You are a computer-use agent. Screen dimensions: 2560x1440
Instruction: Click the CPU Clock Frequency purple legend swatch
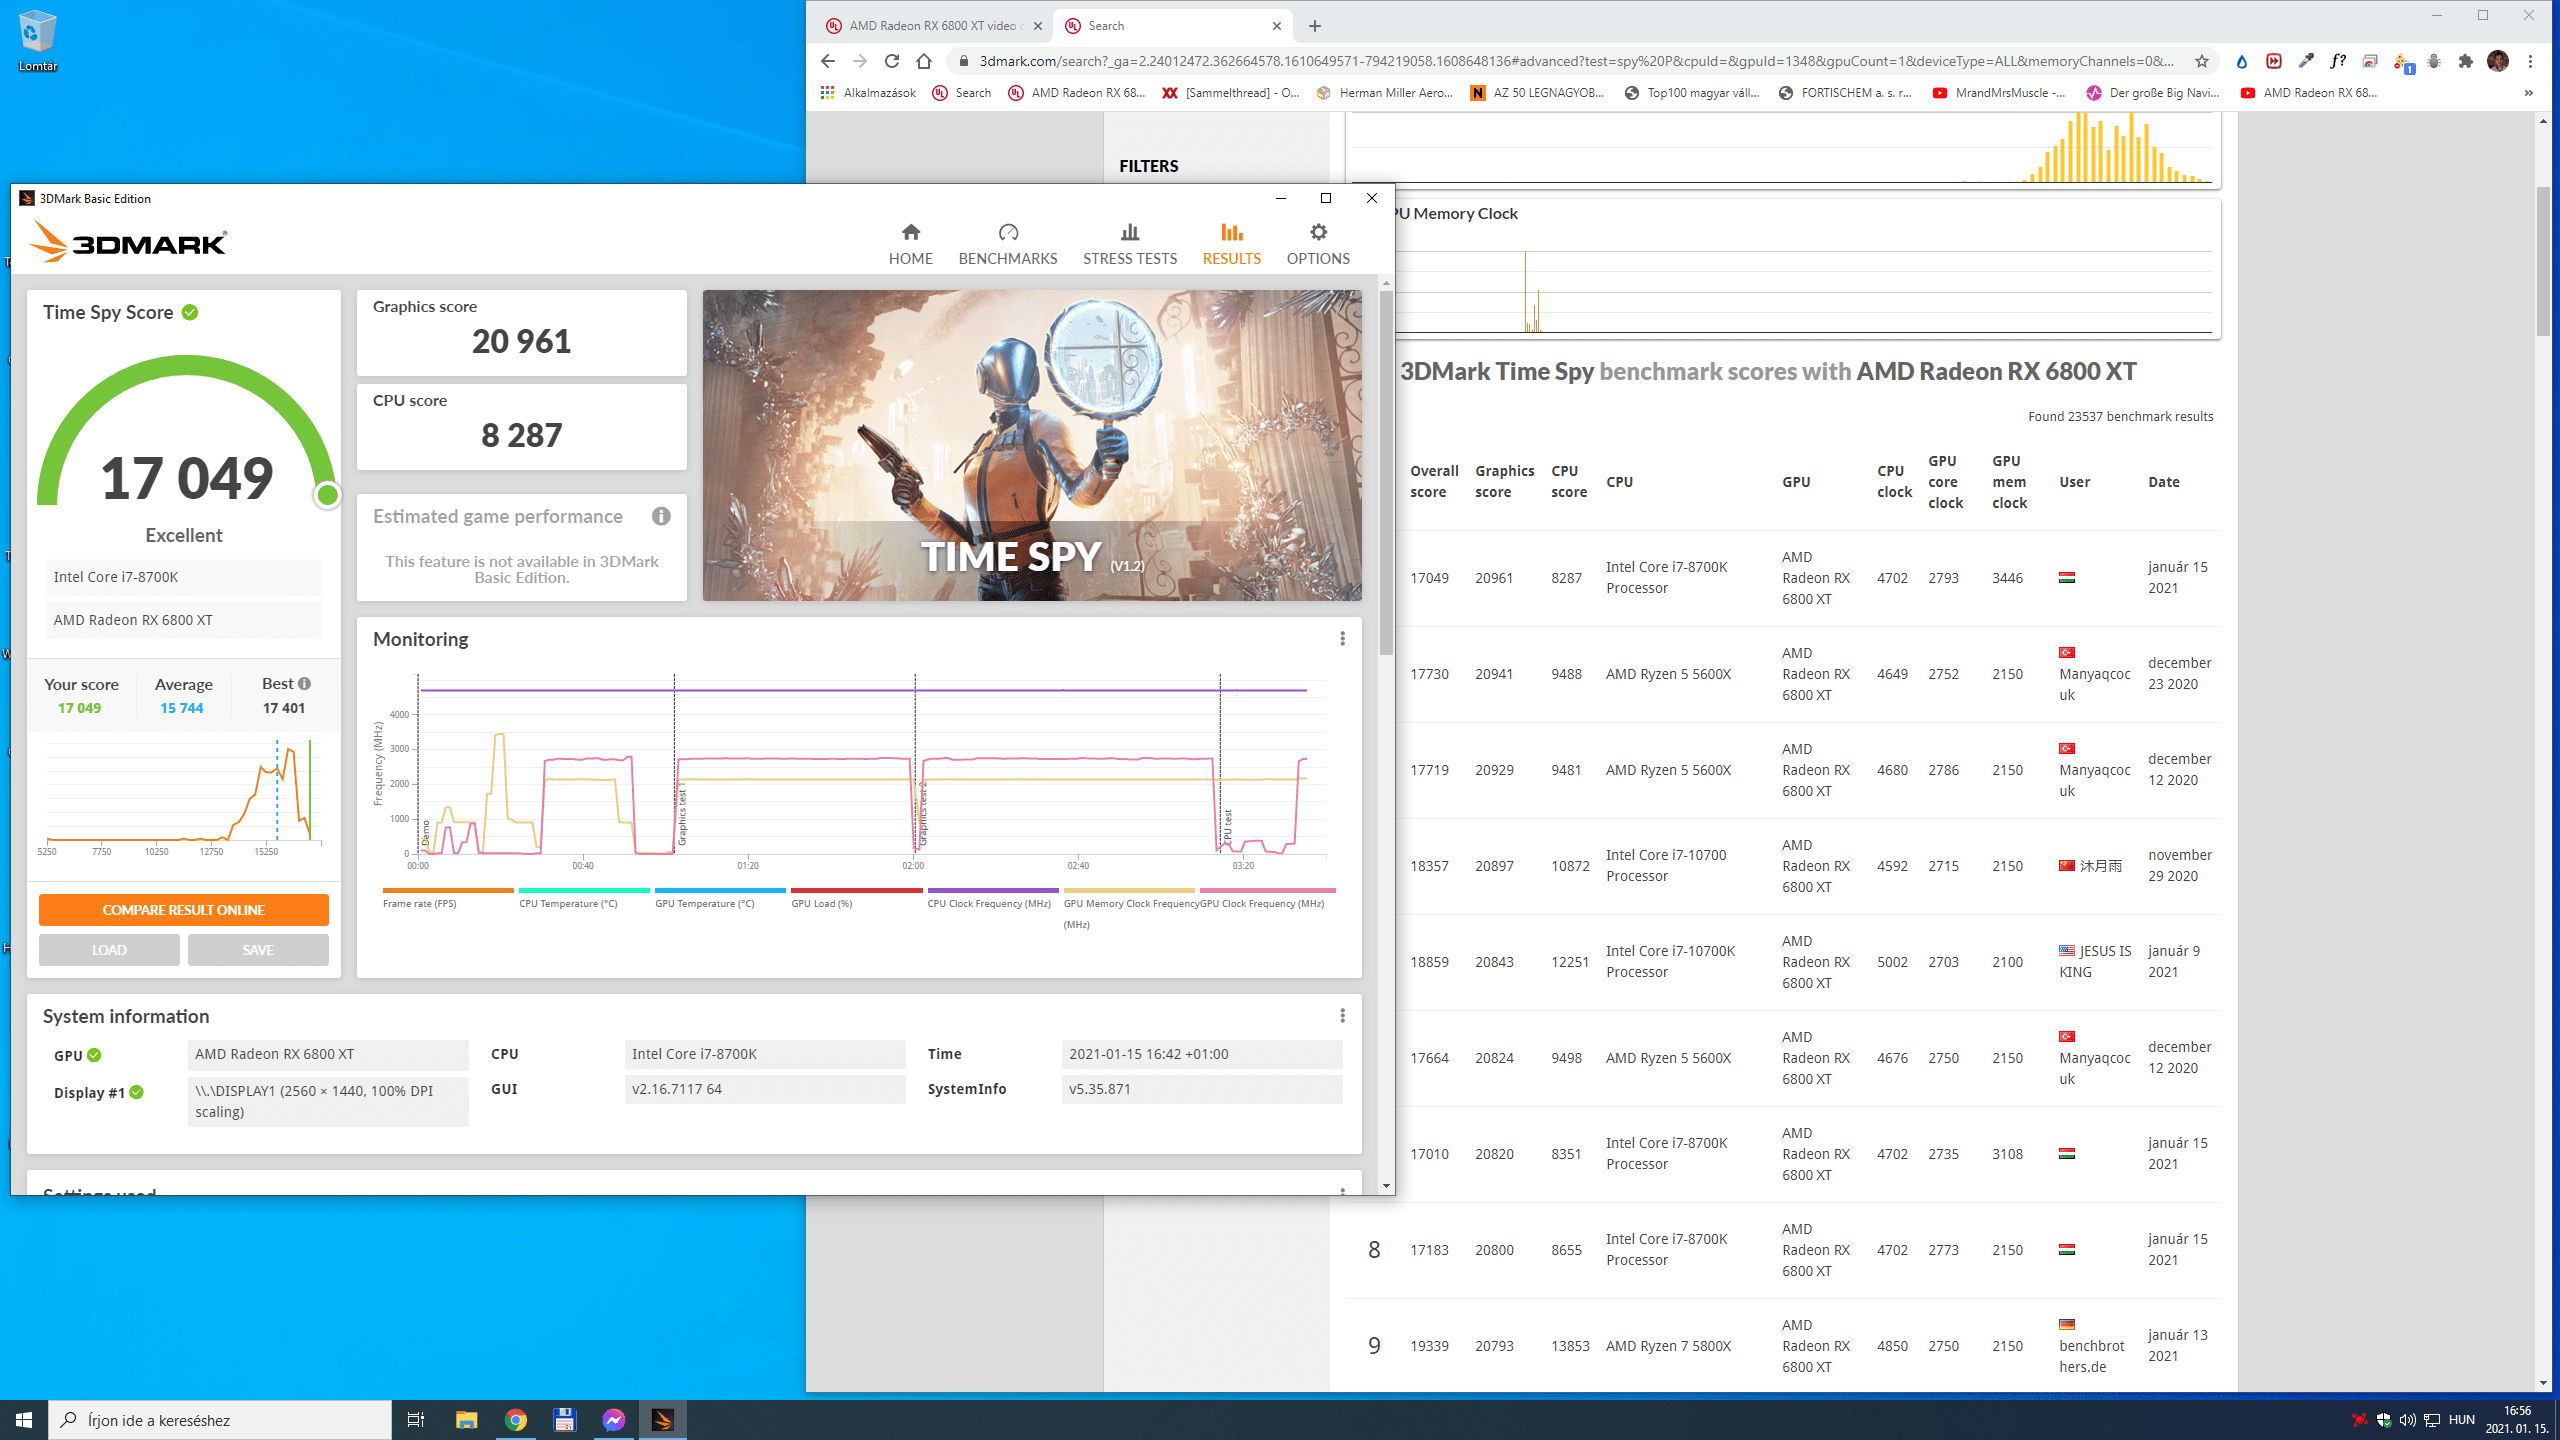pyautogui.click(x=992, y=890)
